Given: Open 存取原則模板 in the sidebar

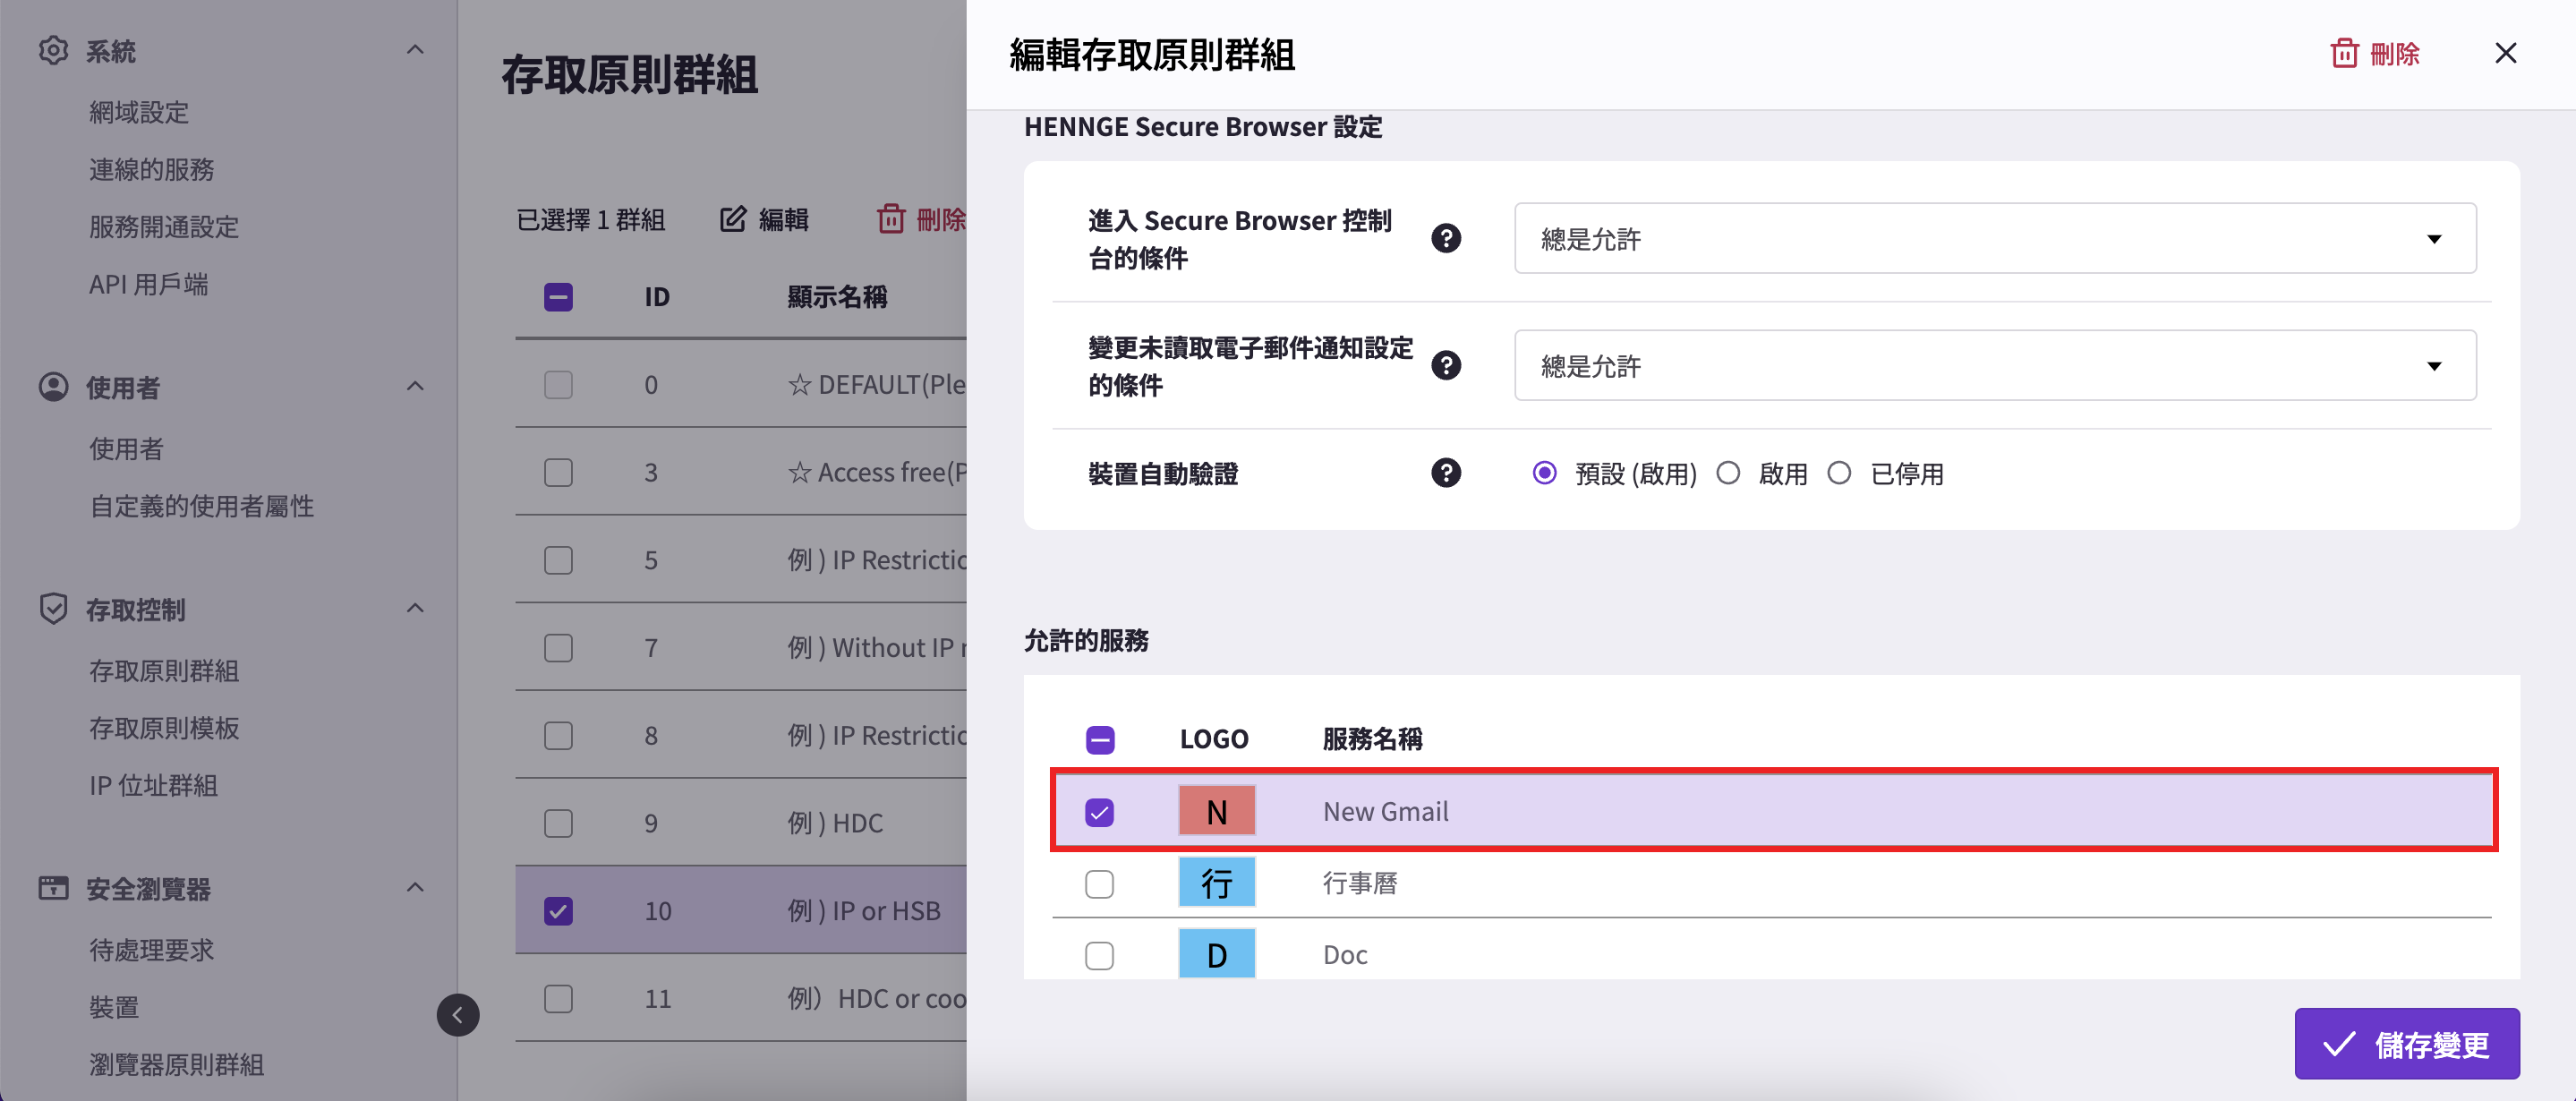Looking at the screenshot, I should pyautogui.click(x=164, y=728).
